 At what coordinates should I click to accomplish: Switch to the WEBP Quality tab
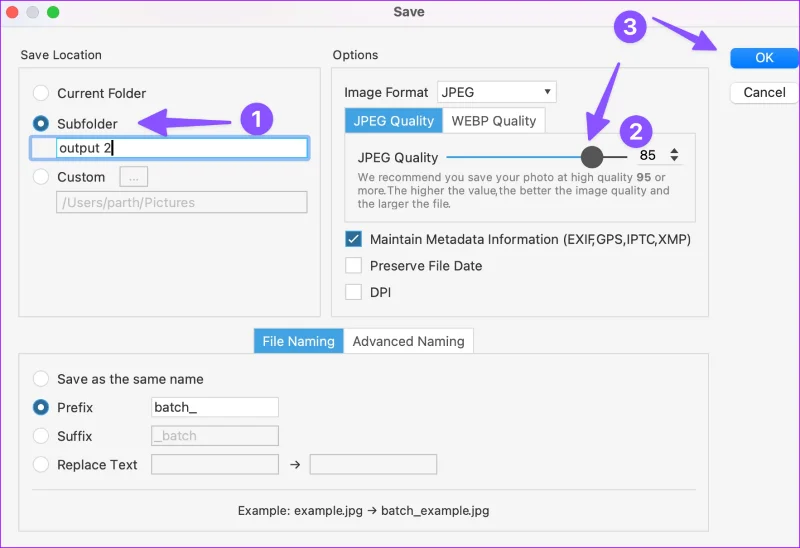click(x=493, y=121)
